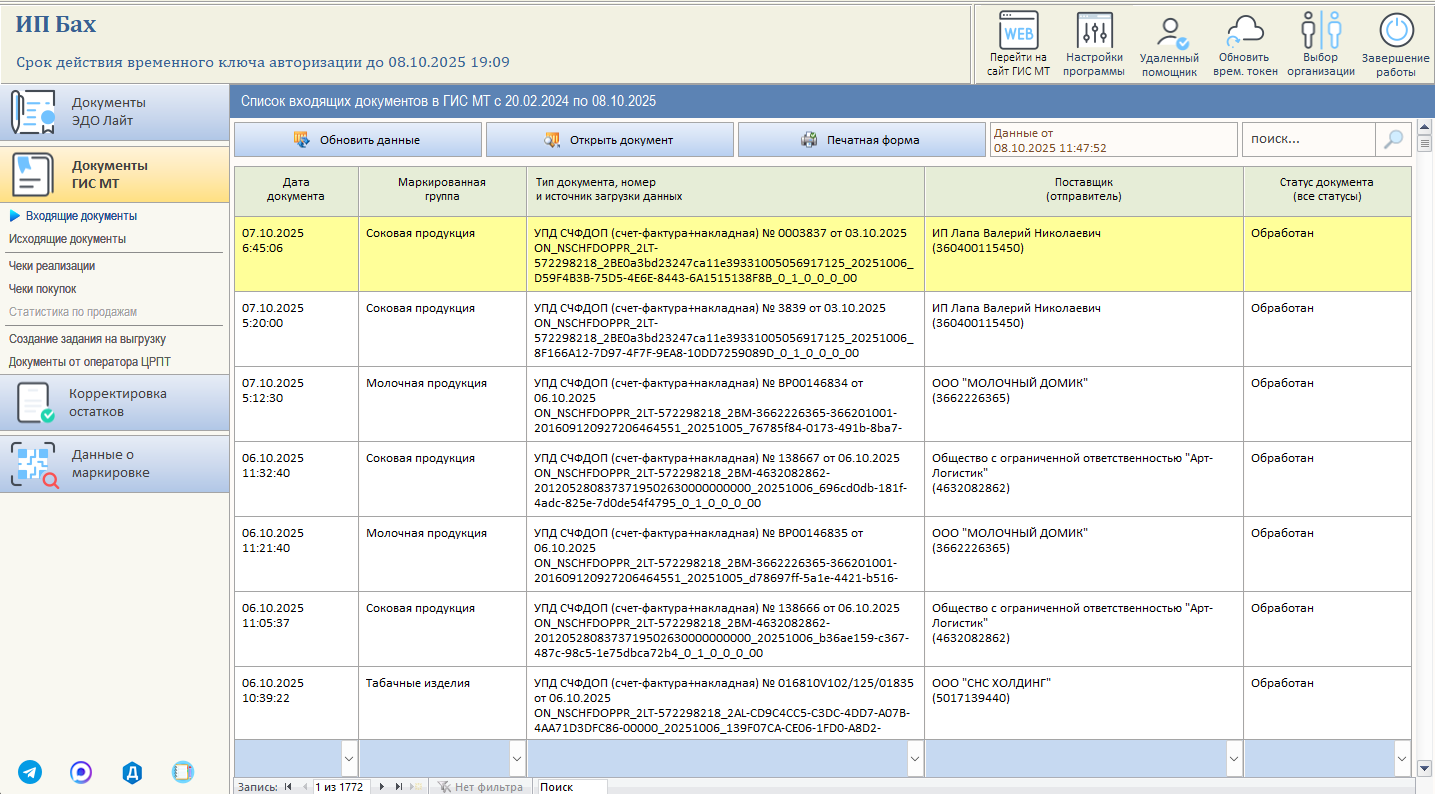Click the Telegram icon in the sidebar
Image resolution: width=1435 pixels, height=794 pixels.
tap(30, 772)
